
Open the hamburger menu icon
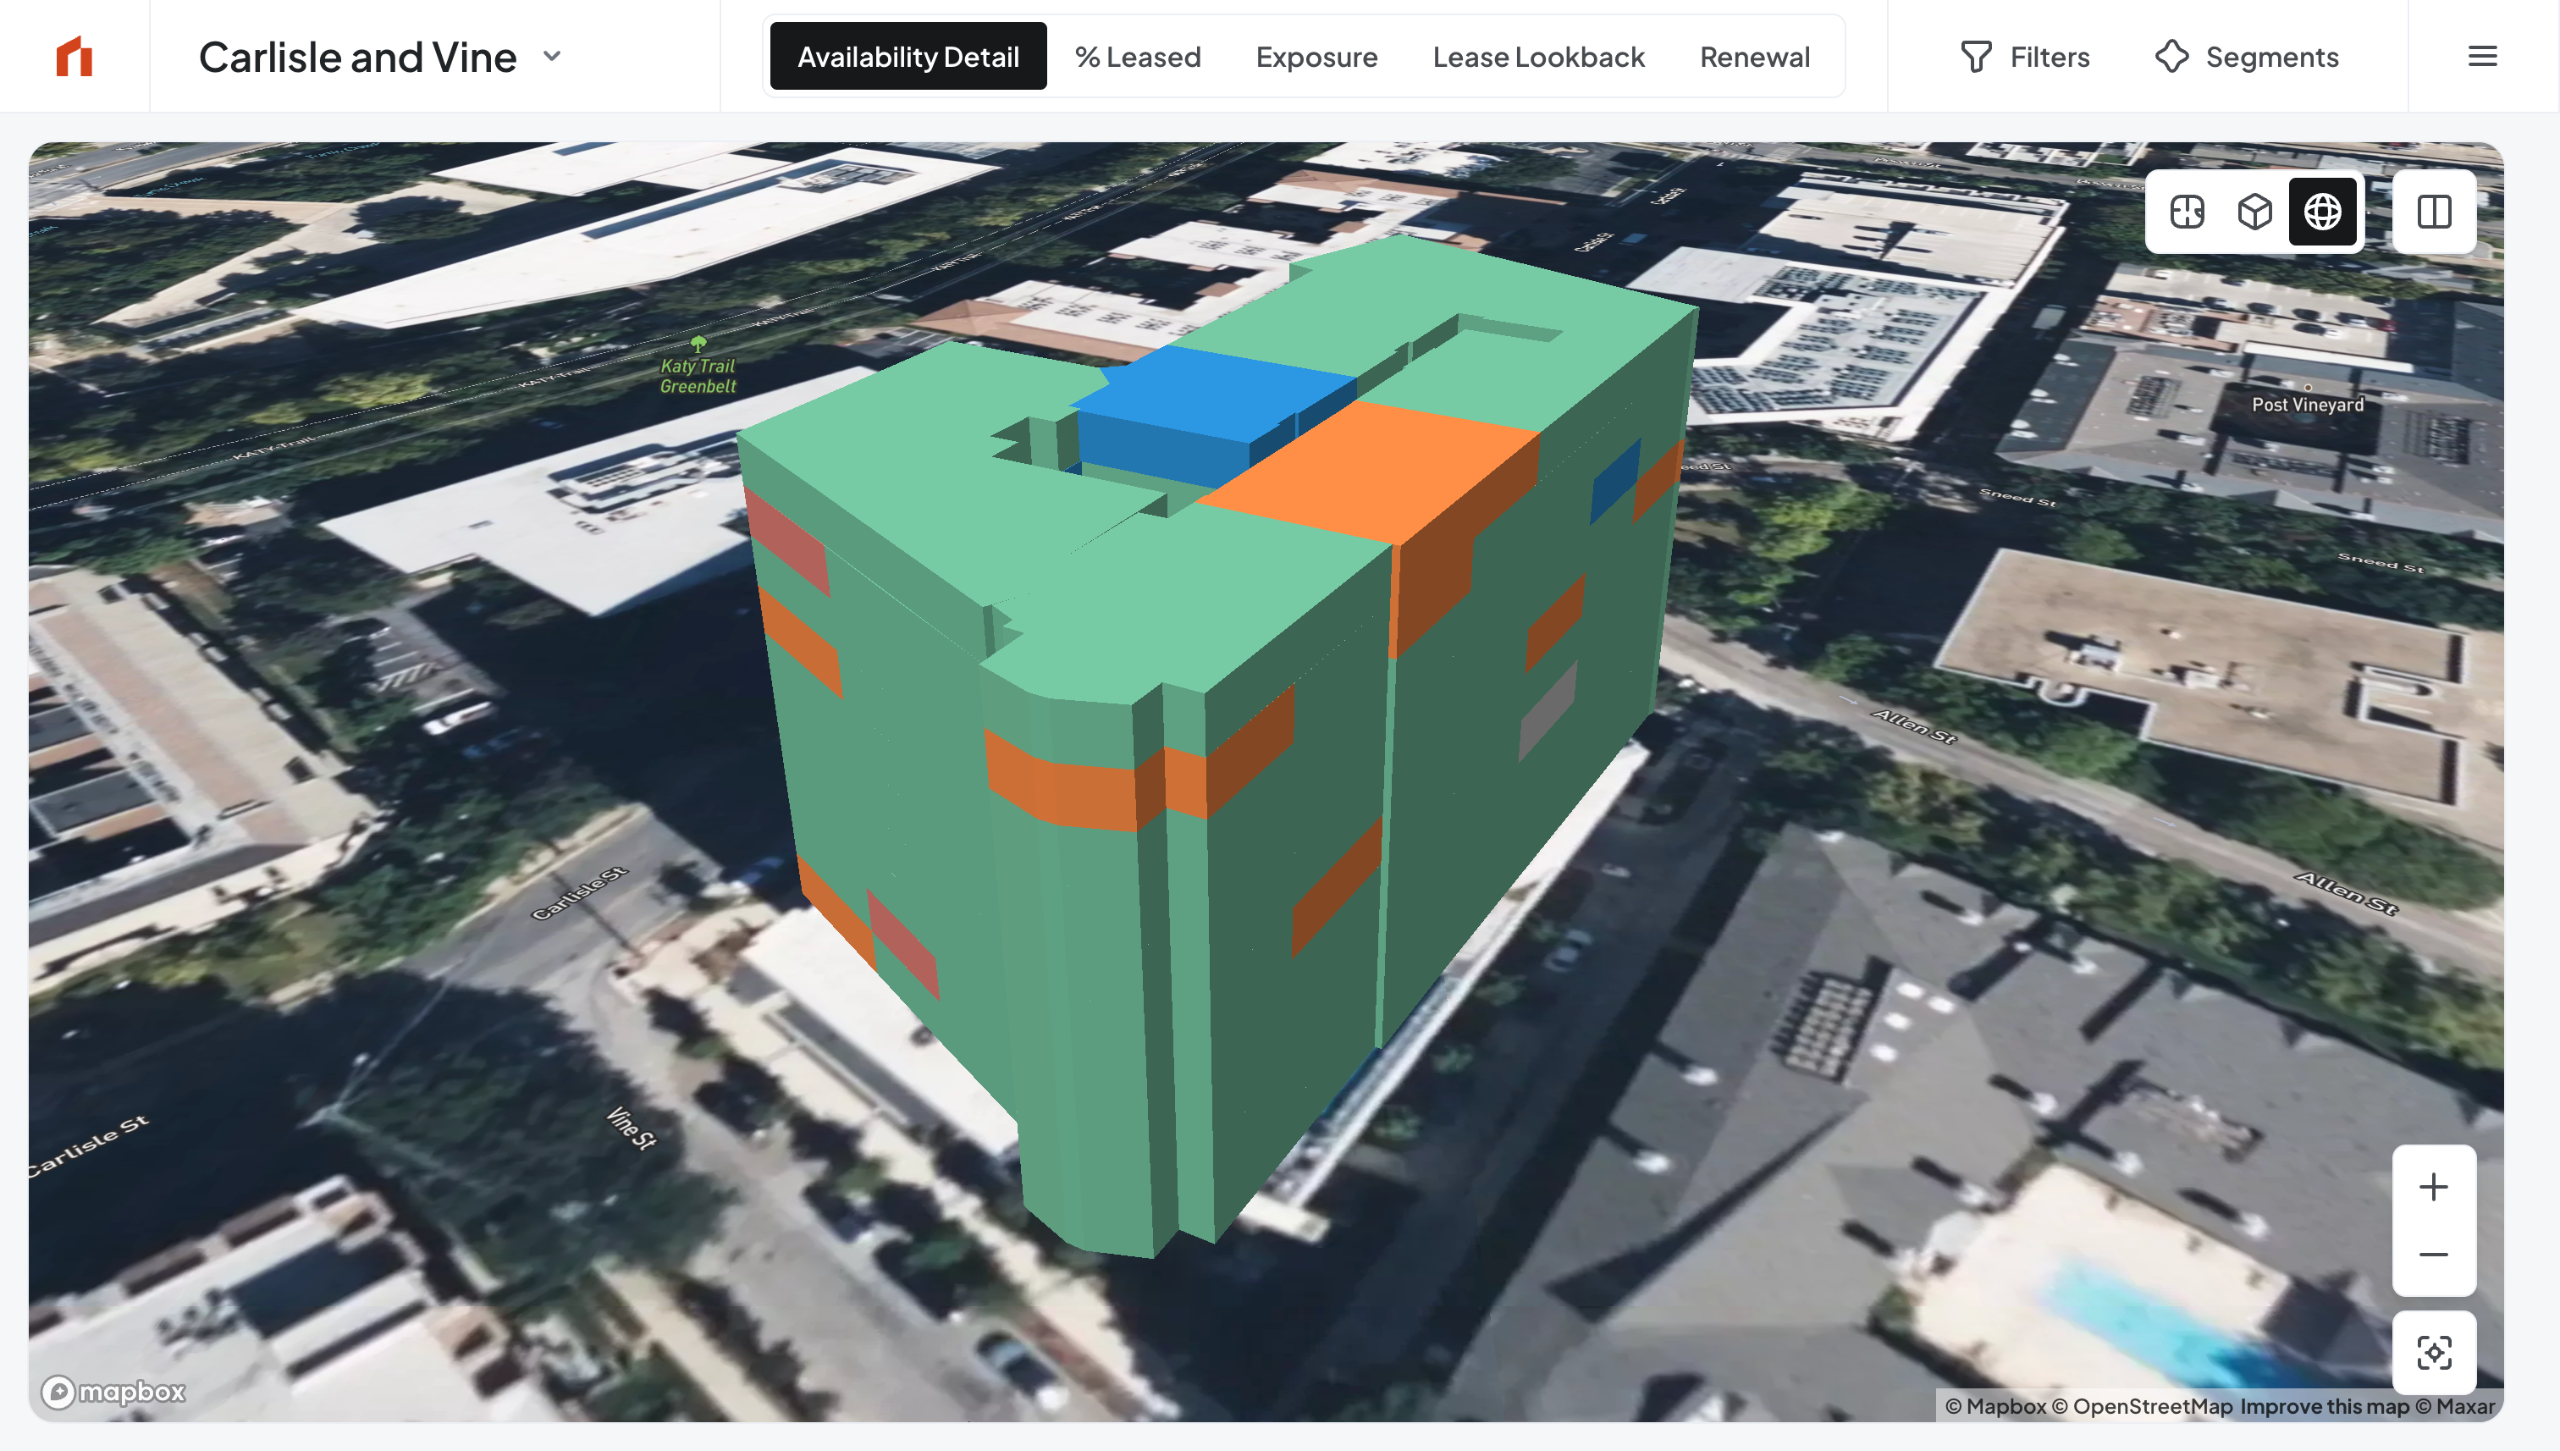tap(2482, 57)
